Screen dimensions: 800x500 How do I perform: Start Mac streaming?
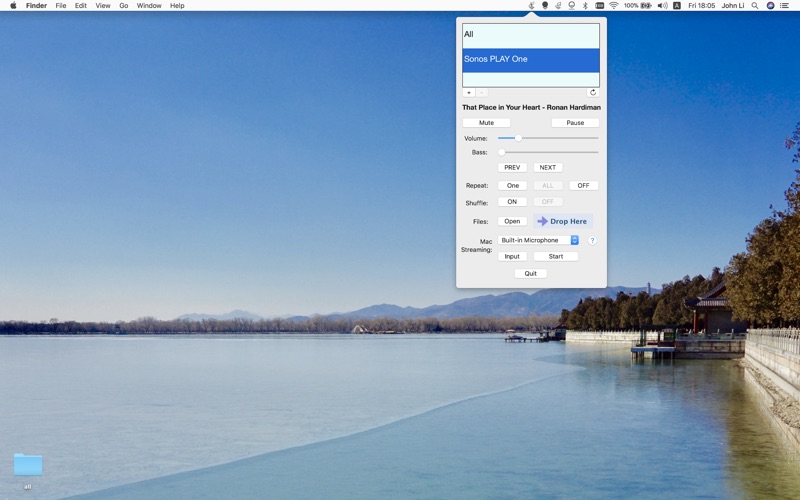tap(556, 256)
